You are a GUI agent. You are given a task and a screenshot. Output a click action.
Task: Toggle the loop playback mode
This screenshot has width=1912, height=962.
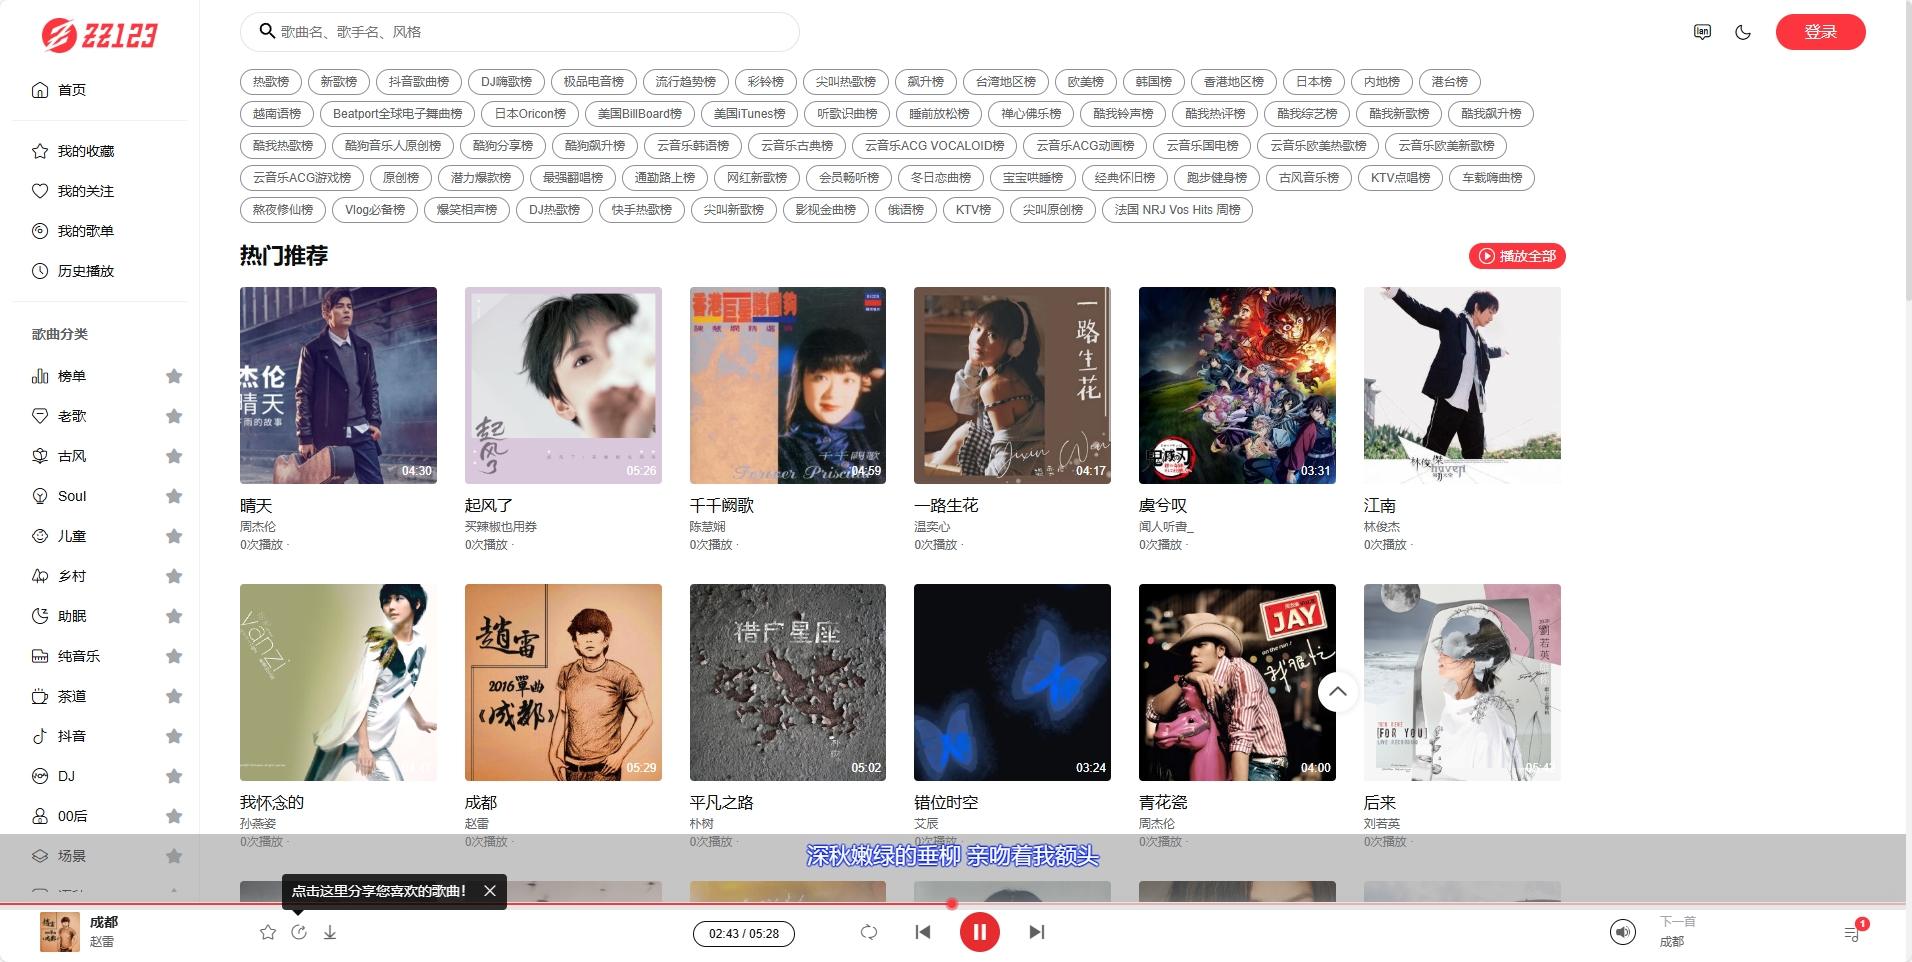(x=868, y=932)
